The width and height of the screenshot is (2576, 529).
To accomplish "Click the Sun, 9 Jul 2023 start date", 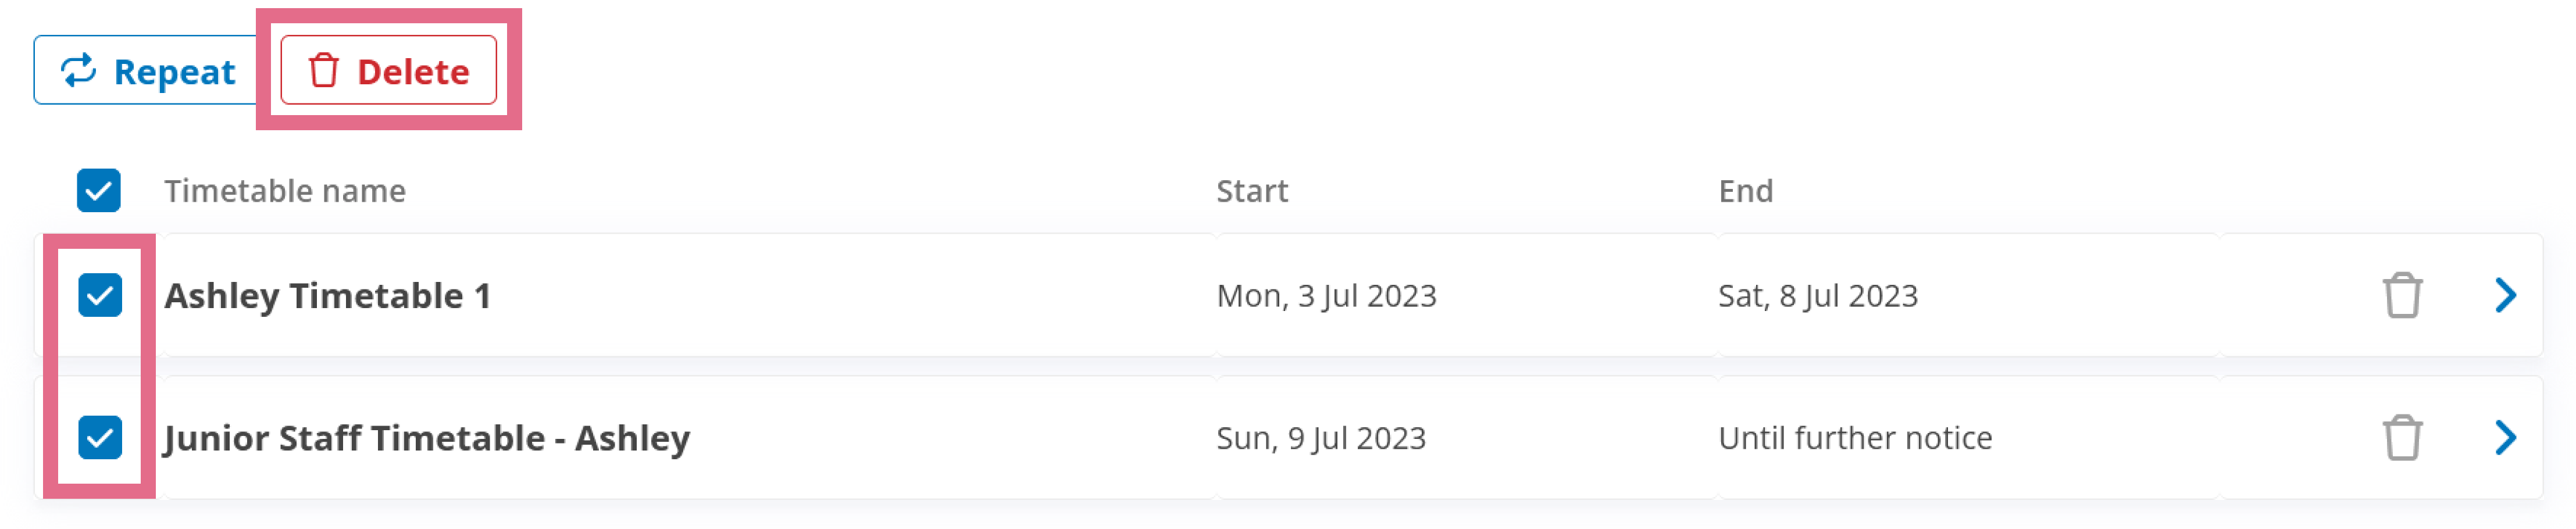I will pos(1321,438).
